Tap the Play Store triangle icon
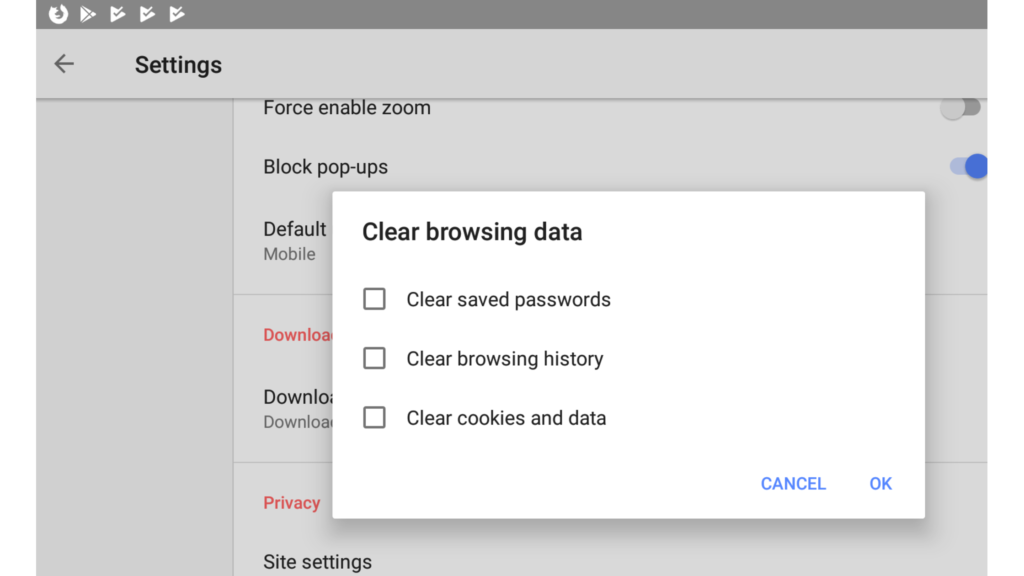This screenshot has height=576, width=1024. coord(88,14)
